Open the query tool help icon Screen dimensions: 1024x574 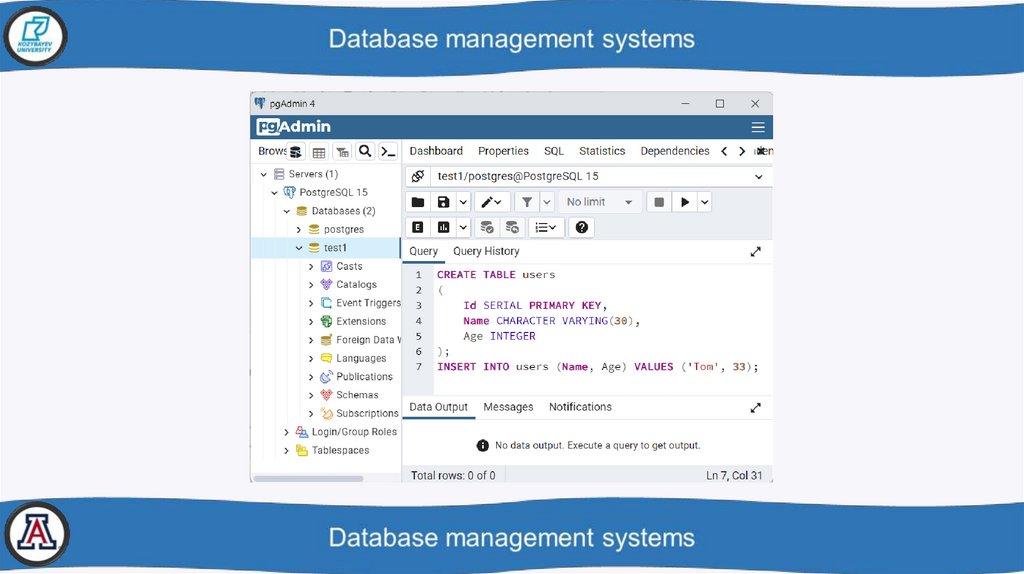coord(582,228)
